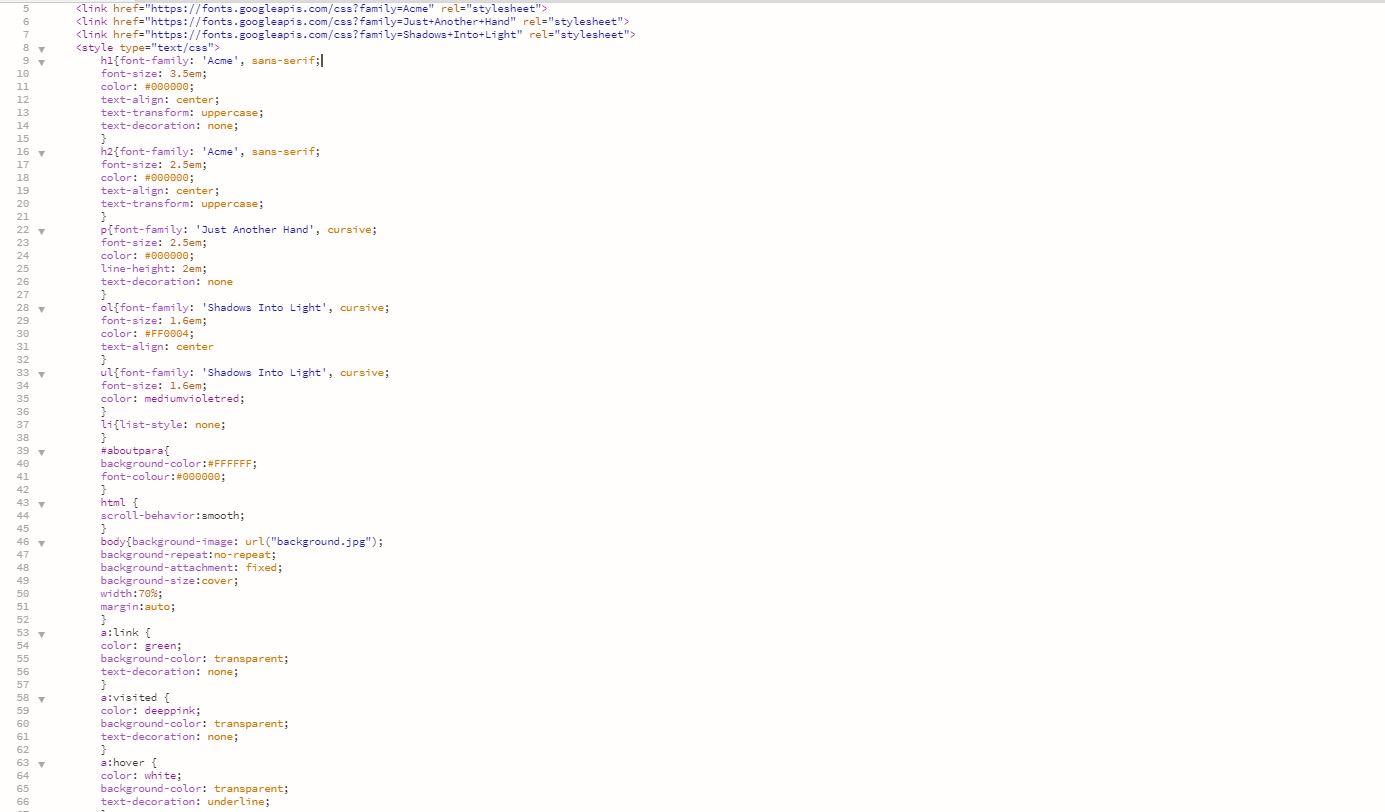Click the 'width:70%;' line

[131, 594]
